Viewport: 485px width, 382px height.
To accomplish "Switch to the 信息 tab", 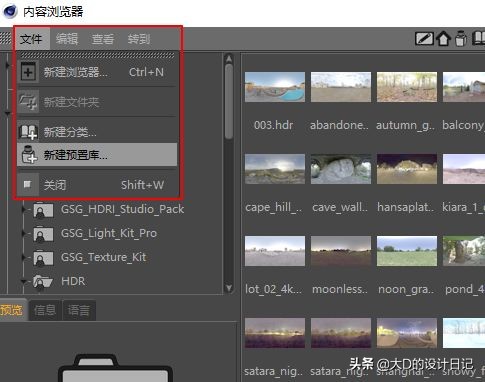I will pos(45,310).
